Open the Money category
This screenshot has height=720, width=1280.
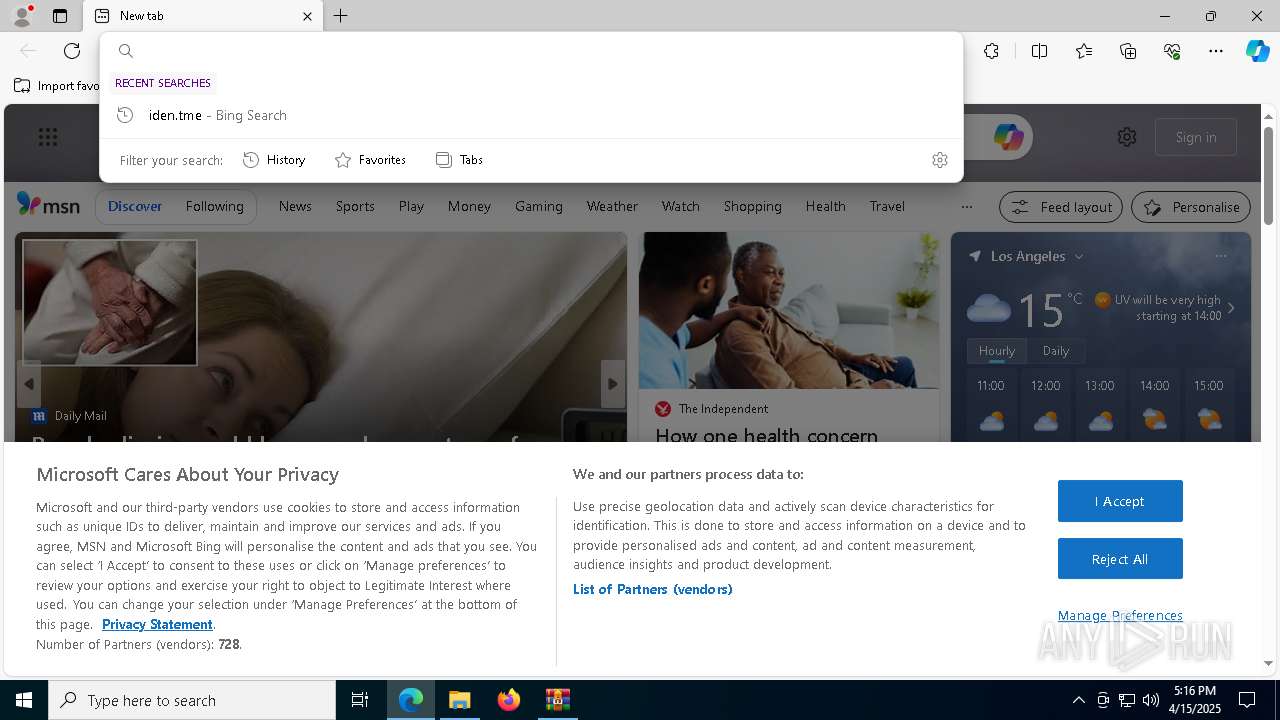click(469, 206)
